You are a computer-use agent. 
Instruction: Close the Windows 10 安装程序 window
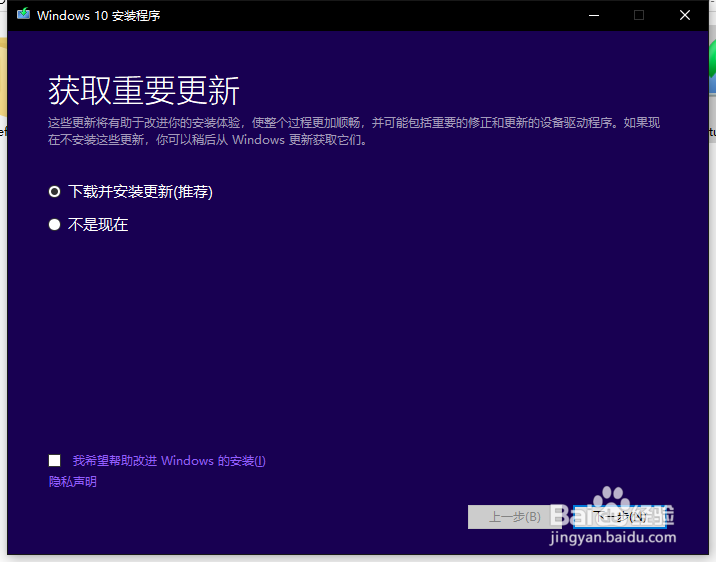(684, 15)
